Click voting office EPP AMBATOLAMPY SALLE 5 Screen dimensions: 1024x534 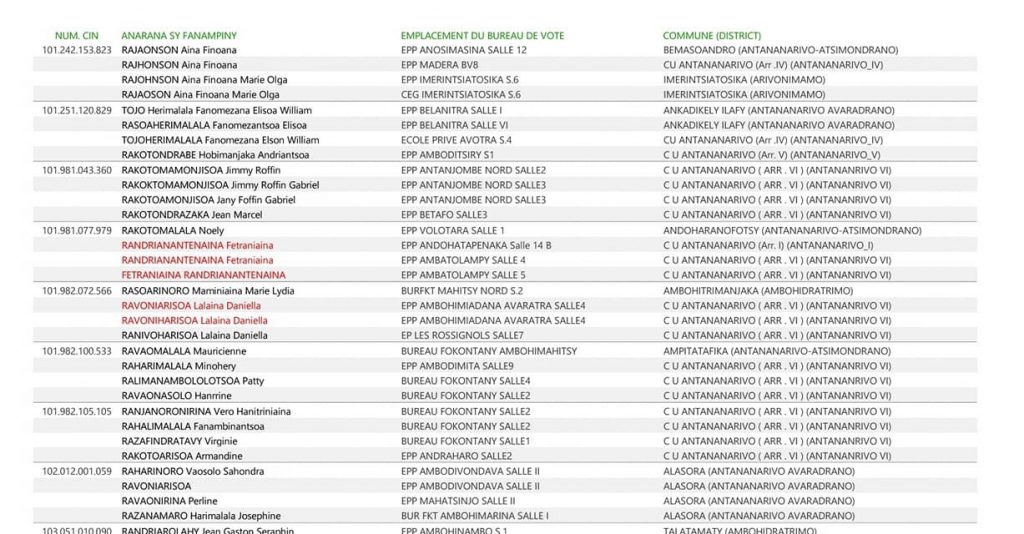coord(464,275)
